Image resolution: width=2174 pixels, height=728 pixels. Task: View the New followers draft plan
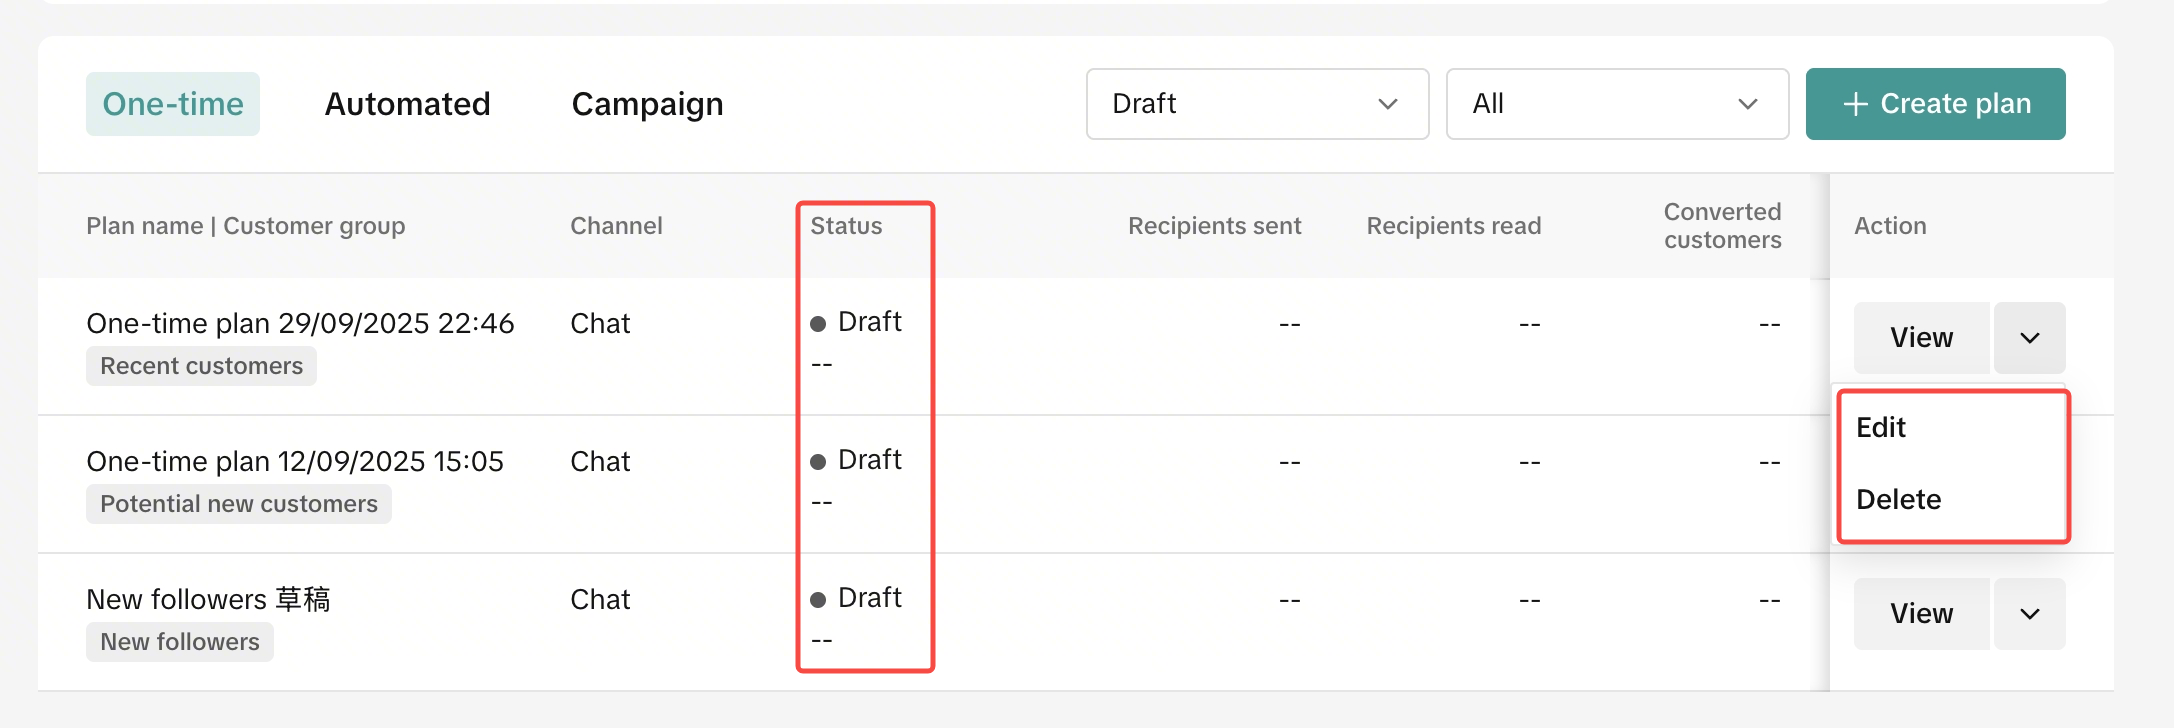[x=1921, y=614]
